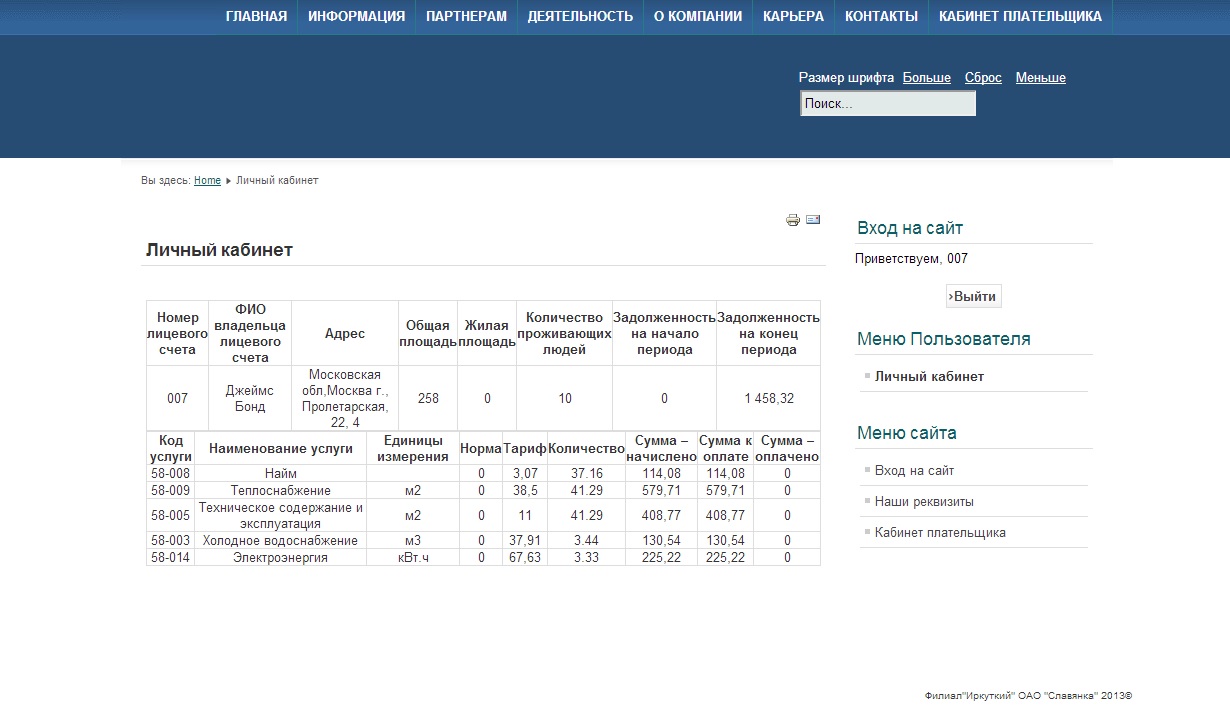
Task: Focus the Поиск search field
Action: 888,103
